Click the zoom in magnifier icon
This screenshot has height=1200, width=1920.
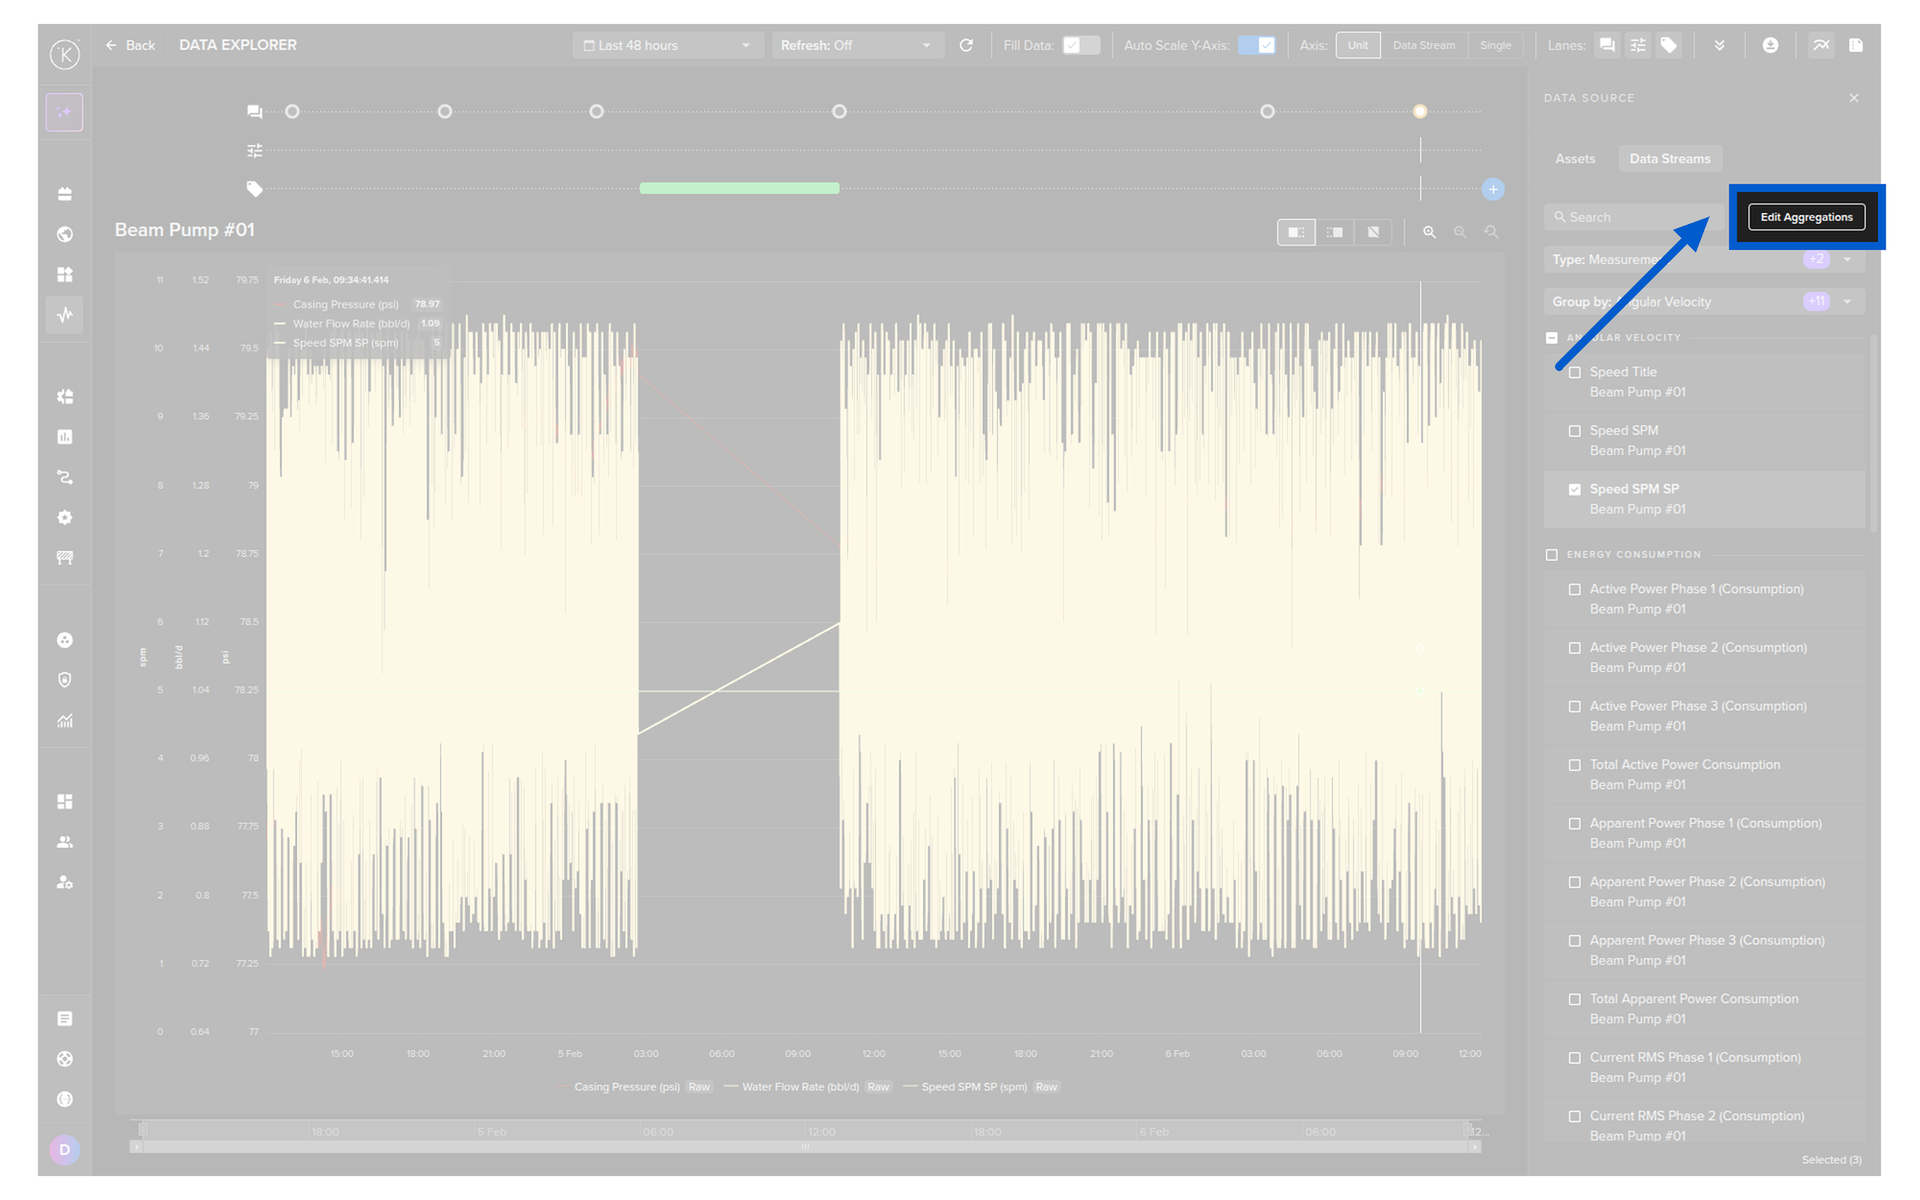pyautogui.click(x=1429, y=232)
